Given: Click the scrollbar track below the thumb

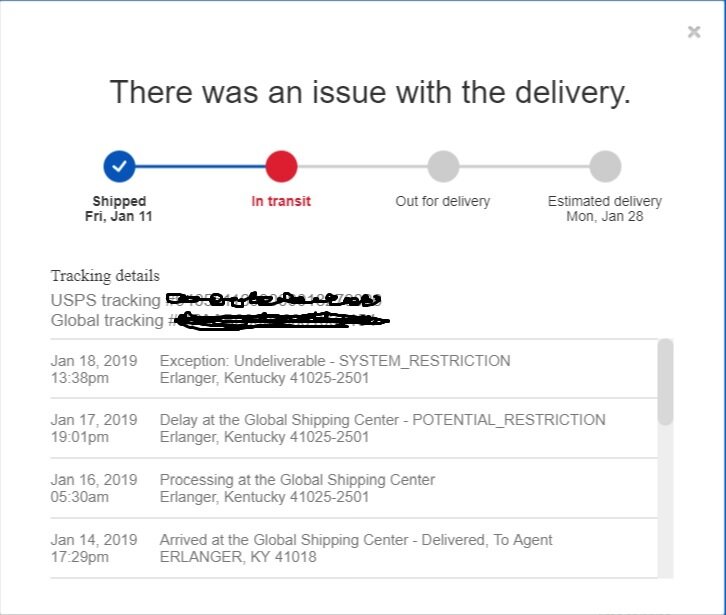Looking at the screenshot, I should [x=665, y=501].
